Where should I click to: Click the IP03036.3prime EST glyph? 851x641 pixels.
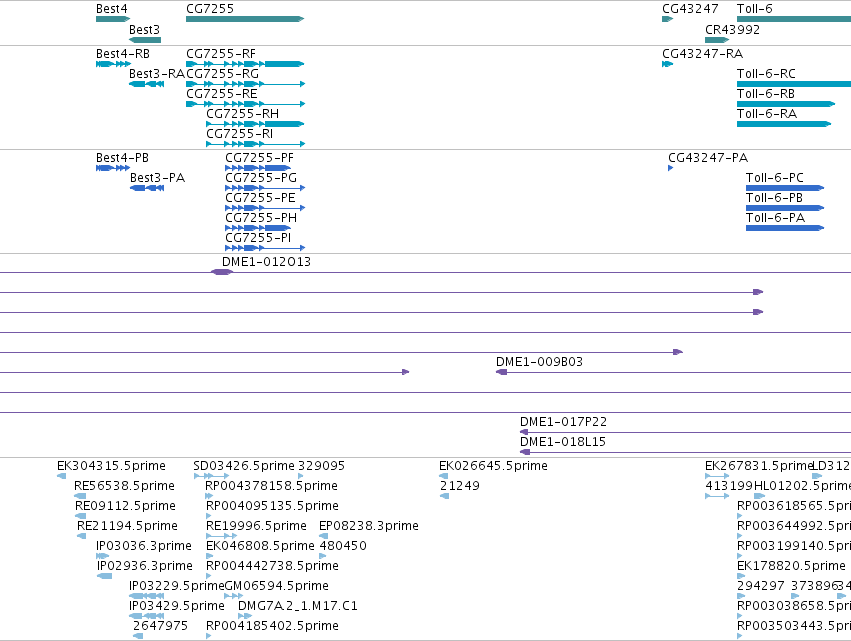click(103, 556)
